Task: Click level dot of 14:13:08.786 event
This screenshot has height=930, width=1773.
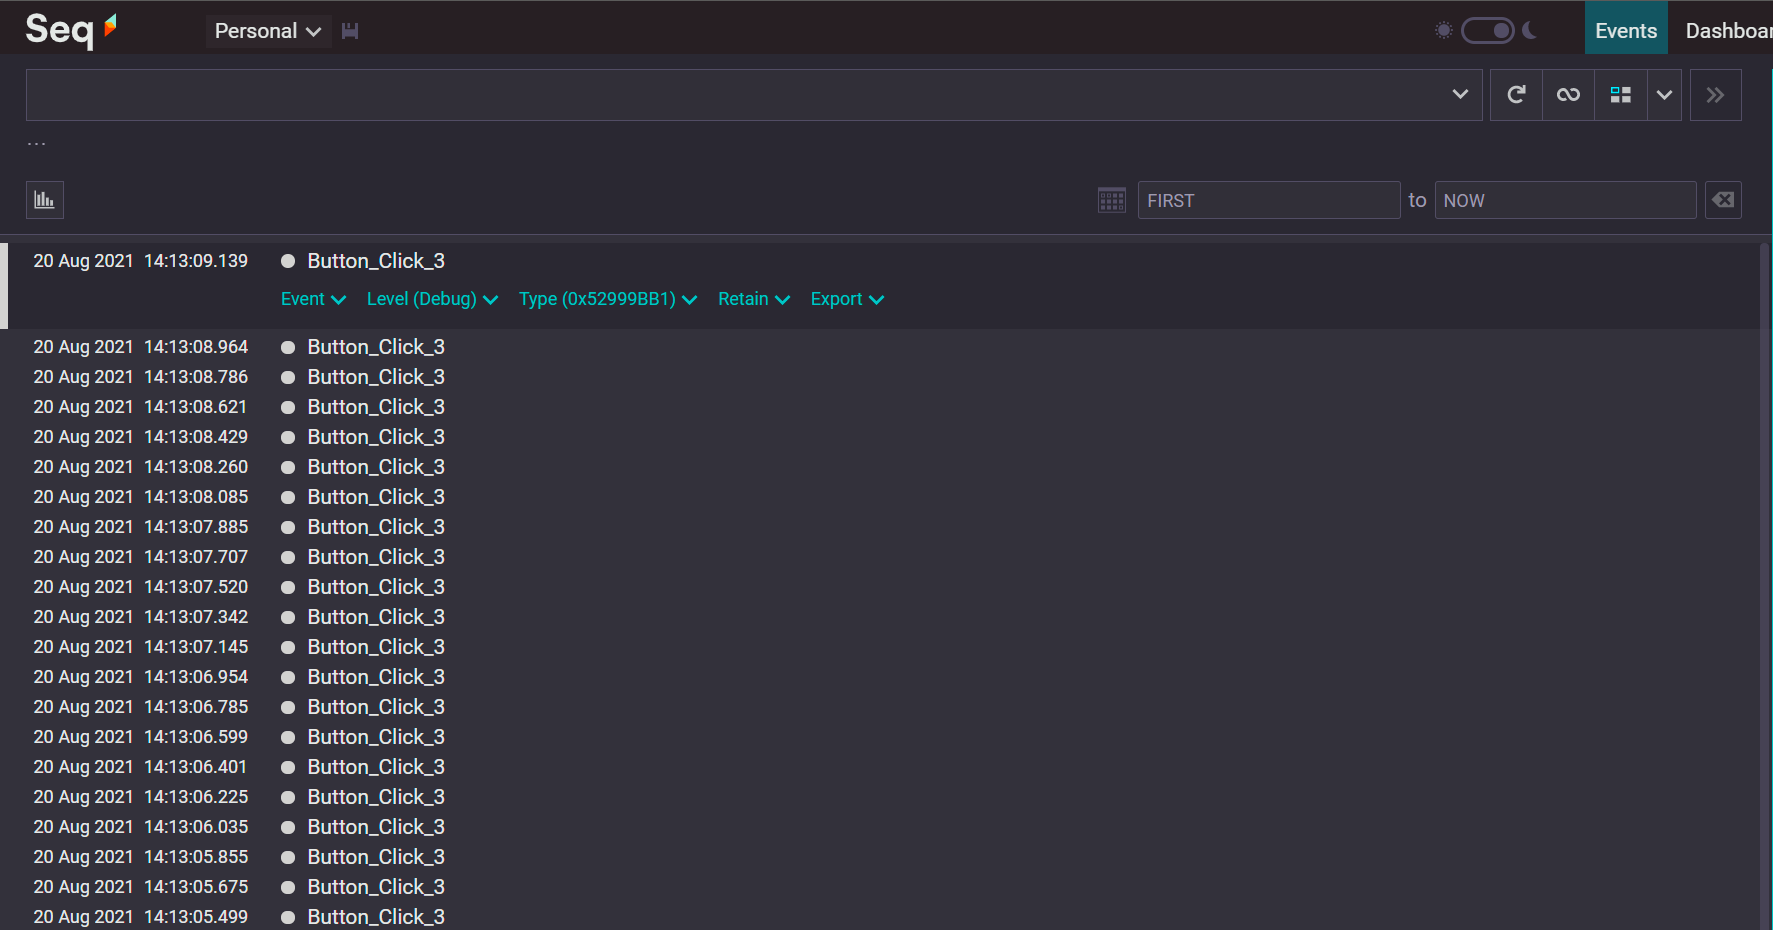Action: click(x=288, y=377)
